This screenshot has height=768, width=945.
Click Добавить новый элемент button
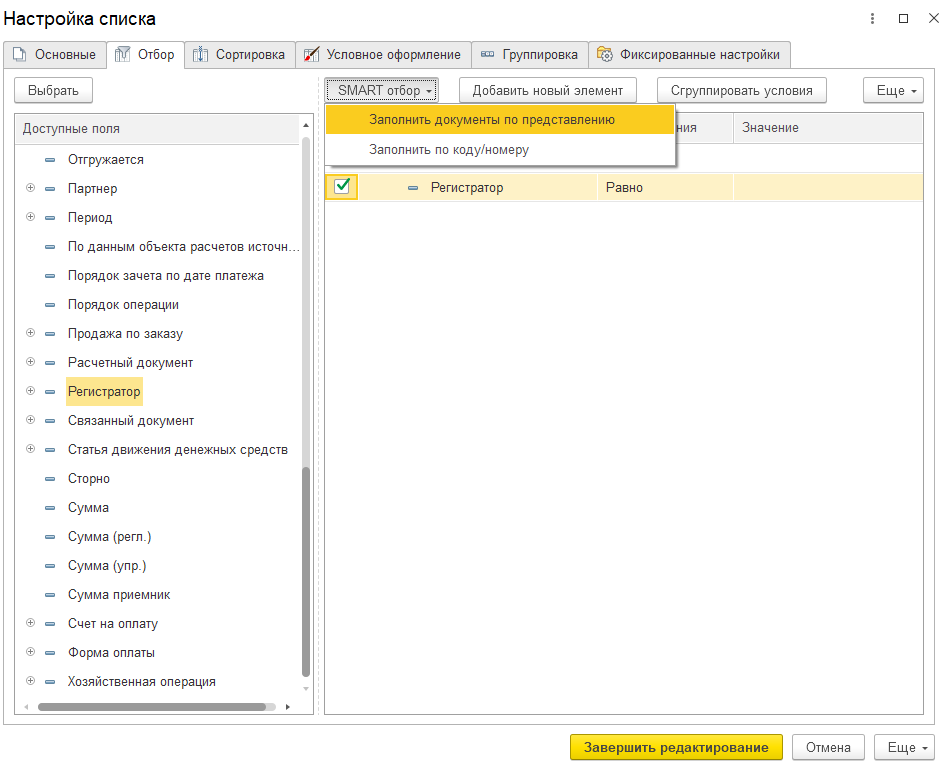[x=548, y=90]
